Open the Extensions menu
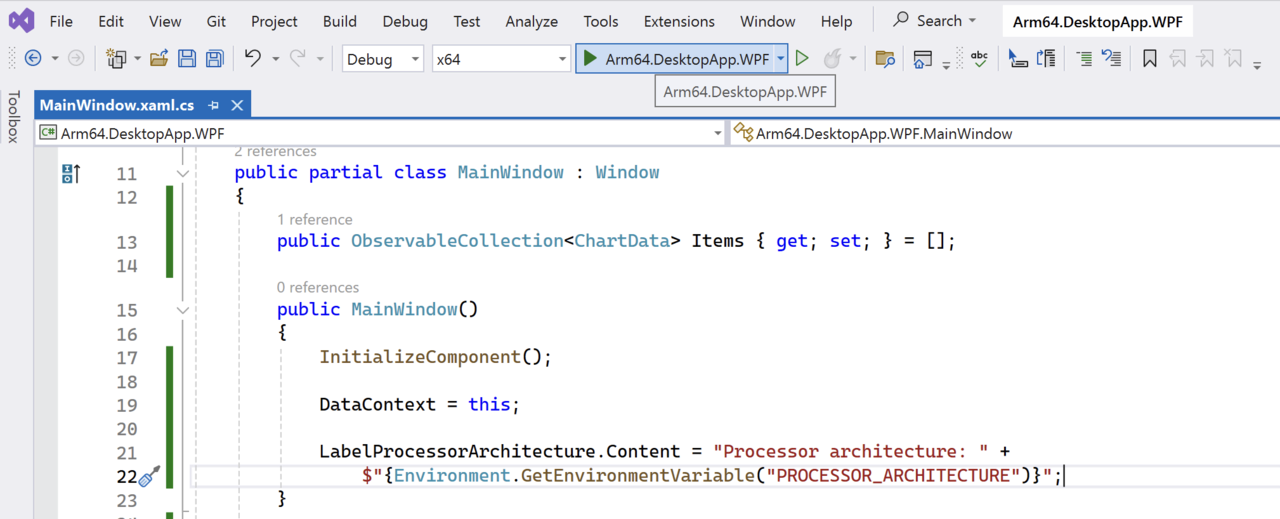The height and width of the screenshot is (519, 1280). tap(679, 21)
